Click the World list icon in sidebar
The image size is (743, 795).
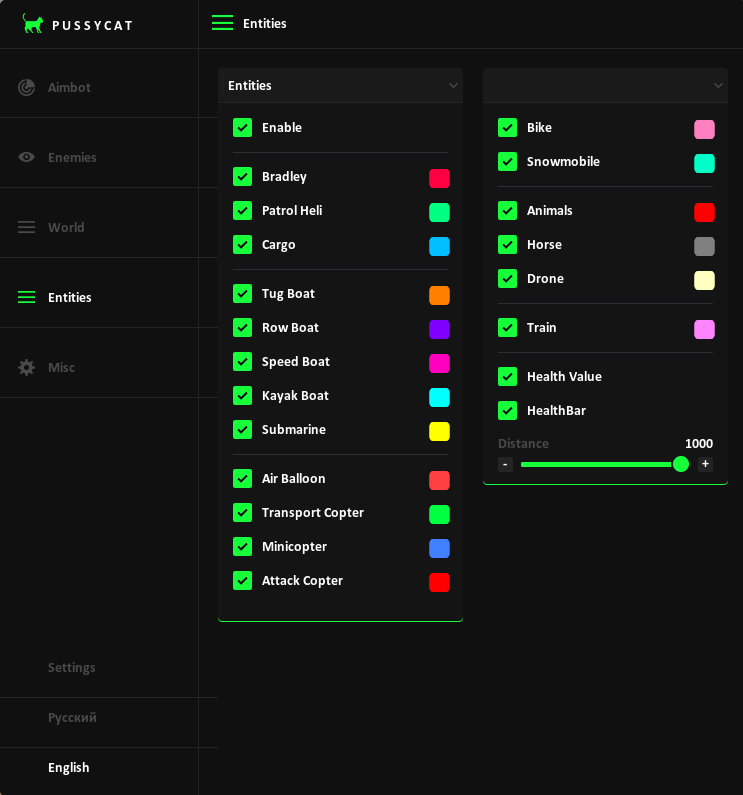click(x=27, y=227)
